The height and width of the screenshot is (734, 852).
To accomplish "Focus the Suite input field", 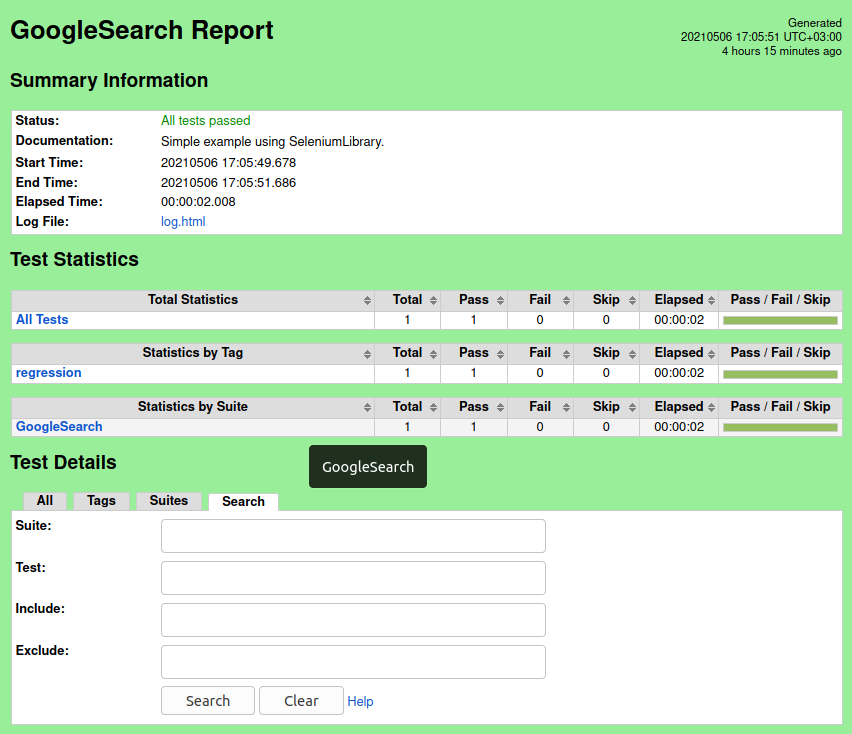I will click(x=353, y=536).
